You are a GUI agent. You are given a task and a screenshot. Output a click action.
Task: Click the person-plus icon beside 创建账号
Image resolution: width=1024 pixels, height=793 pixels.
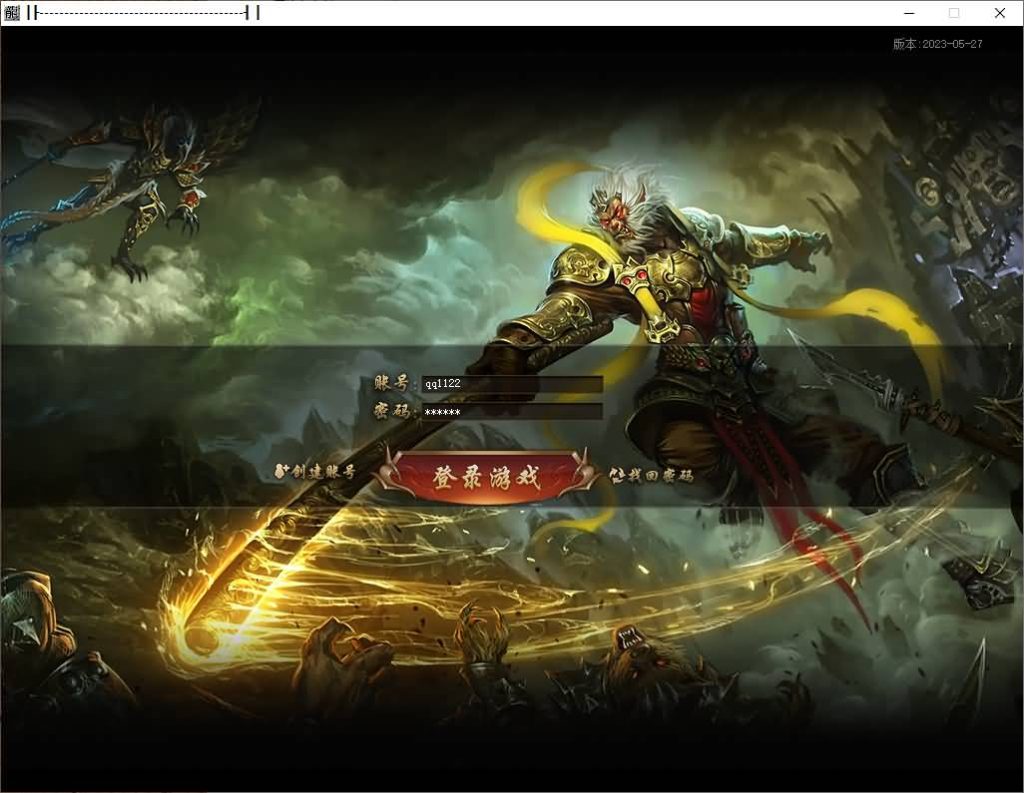281,471
